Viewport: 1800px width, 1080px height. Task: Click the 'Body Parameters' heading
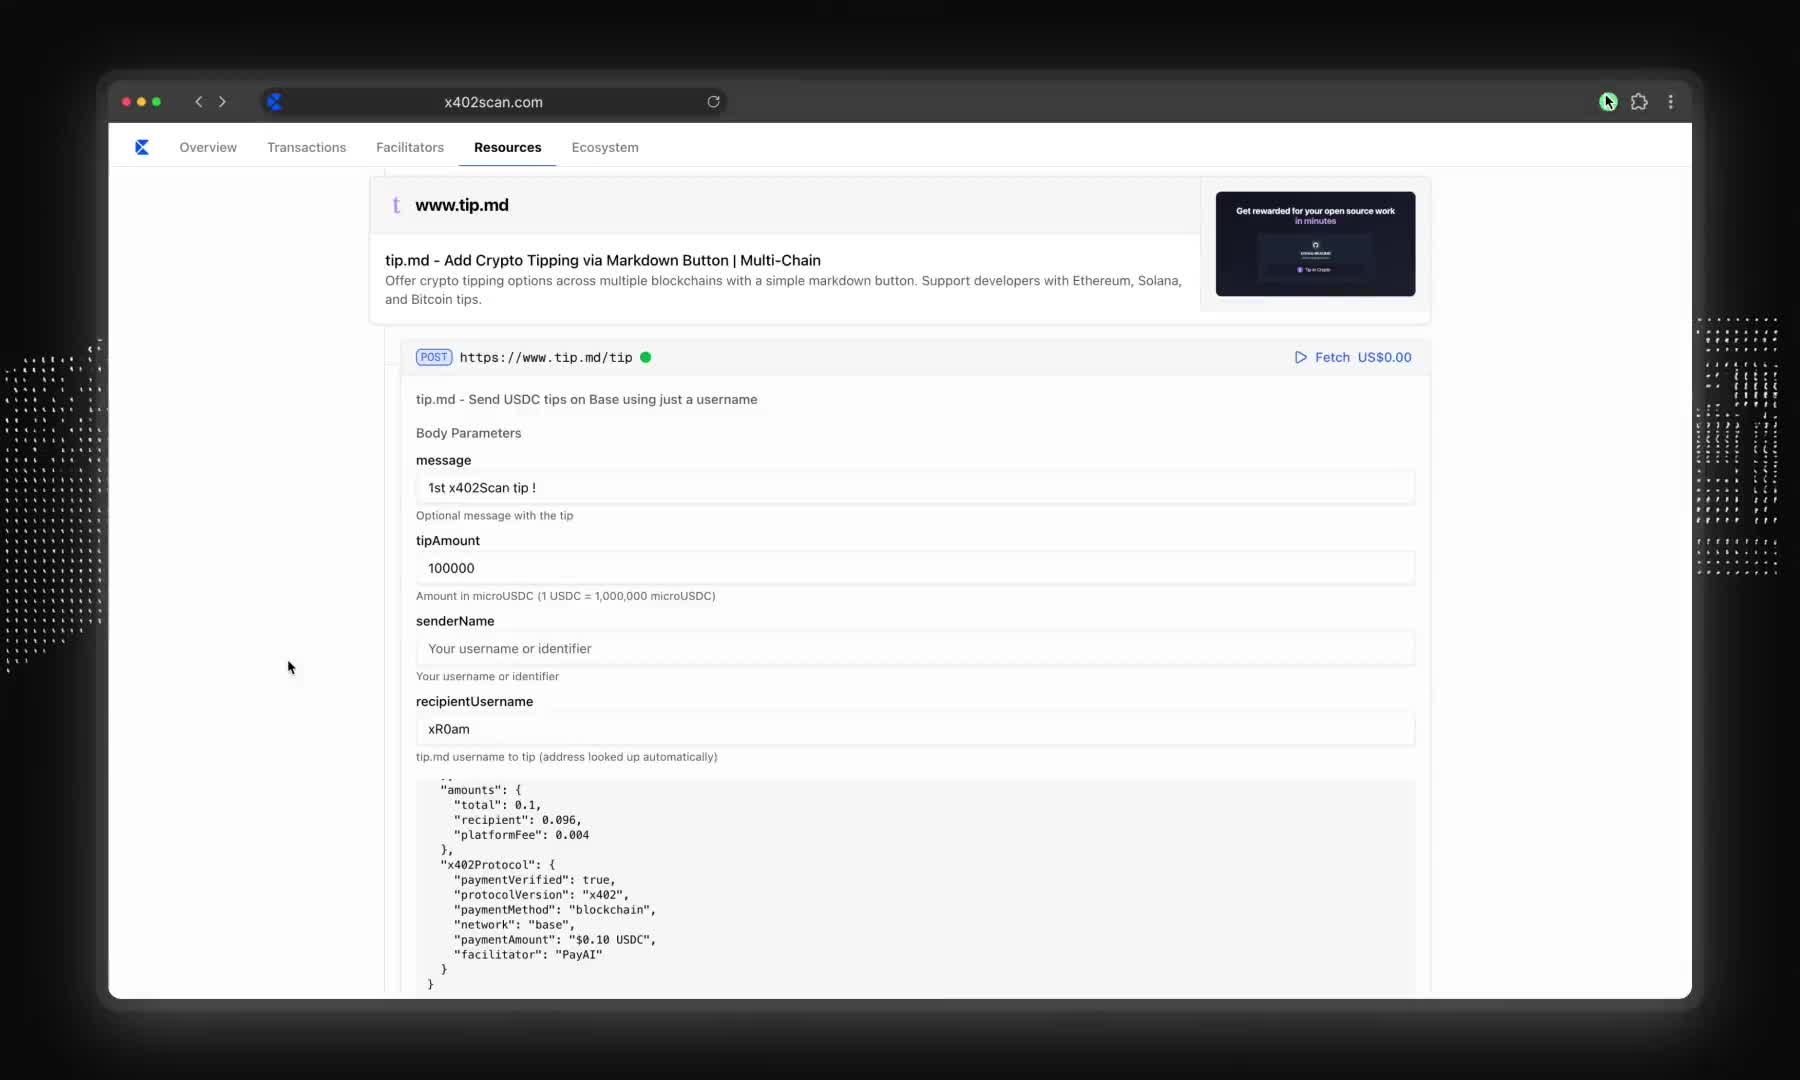click(468, 433)
